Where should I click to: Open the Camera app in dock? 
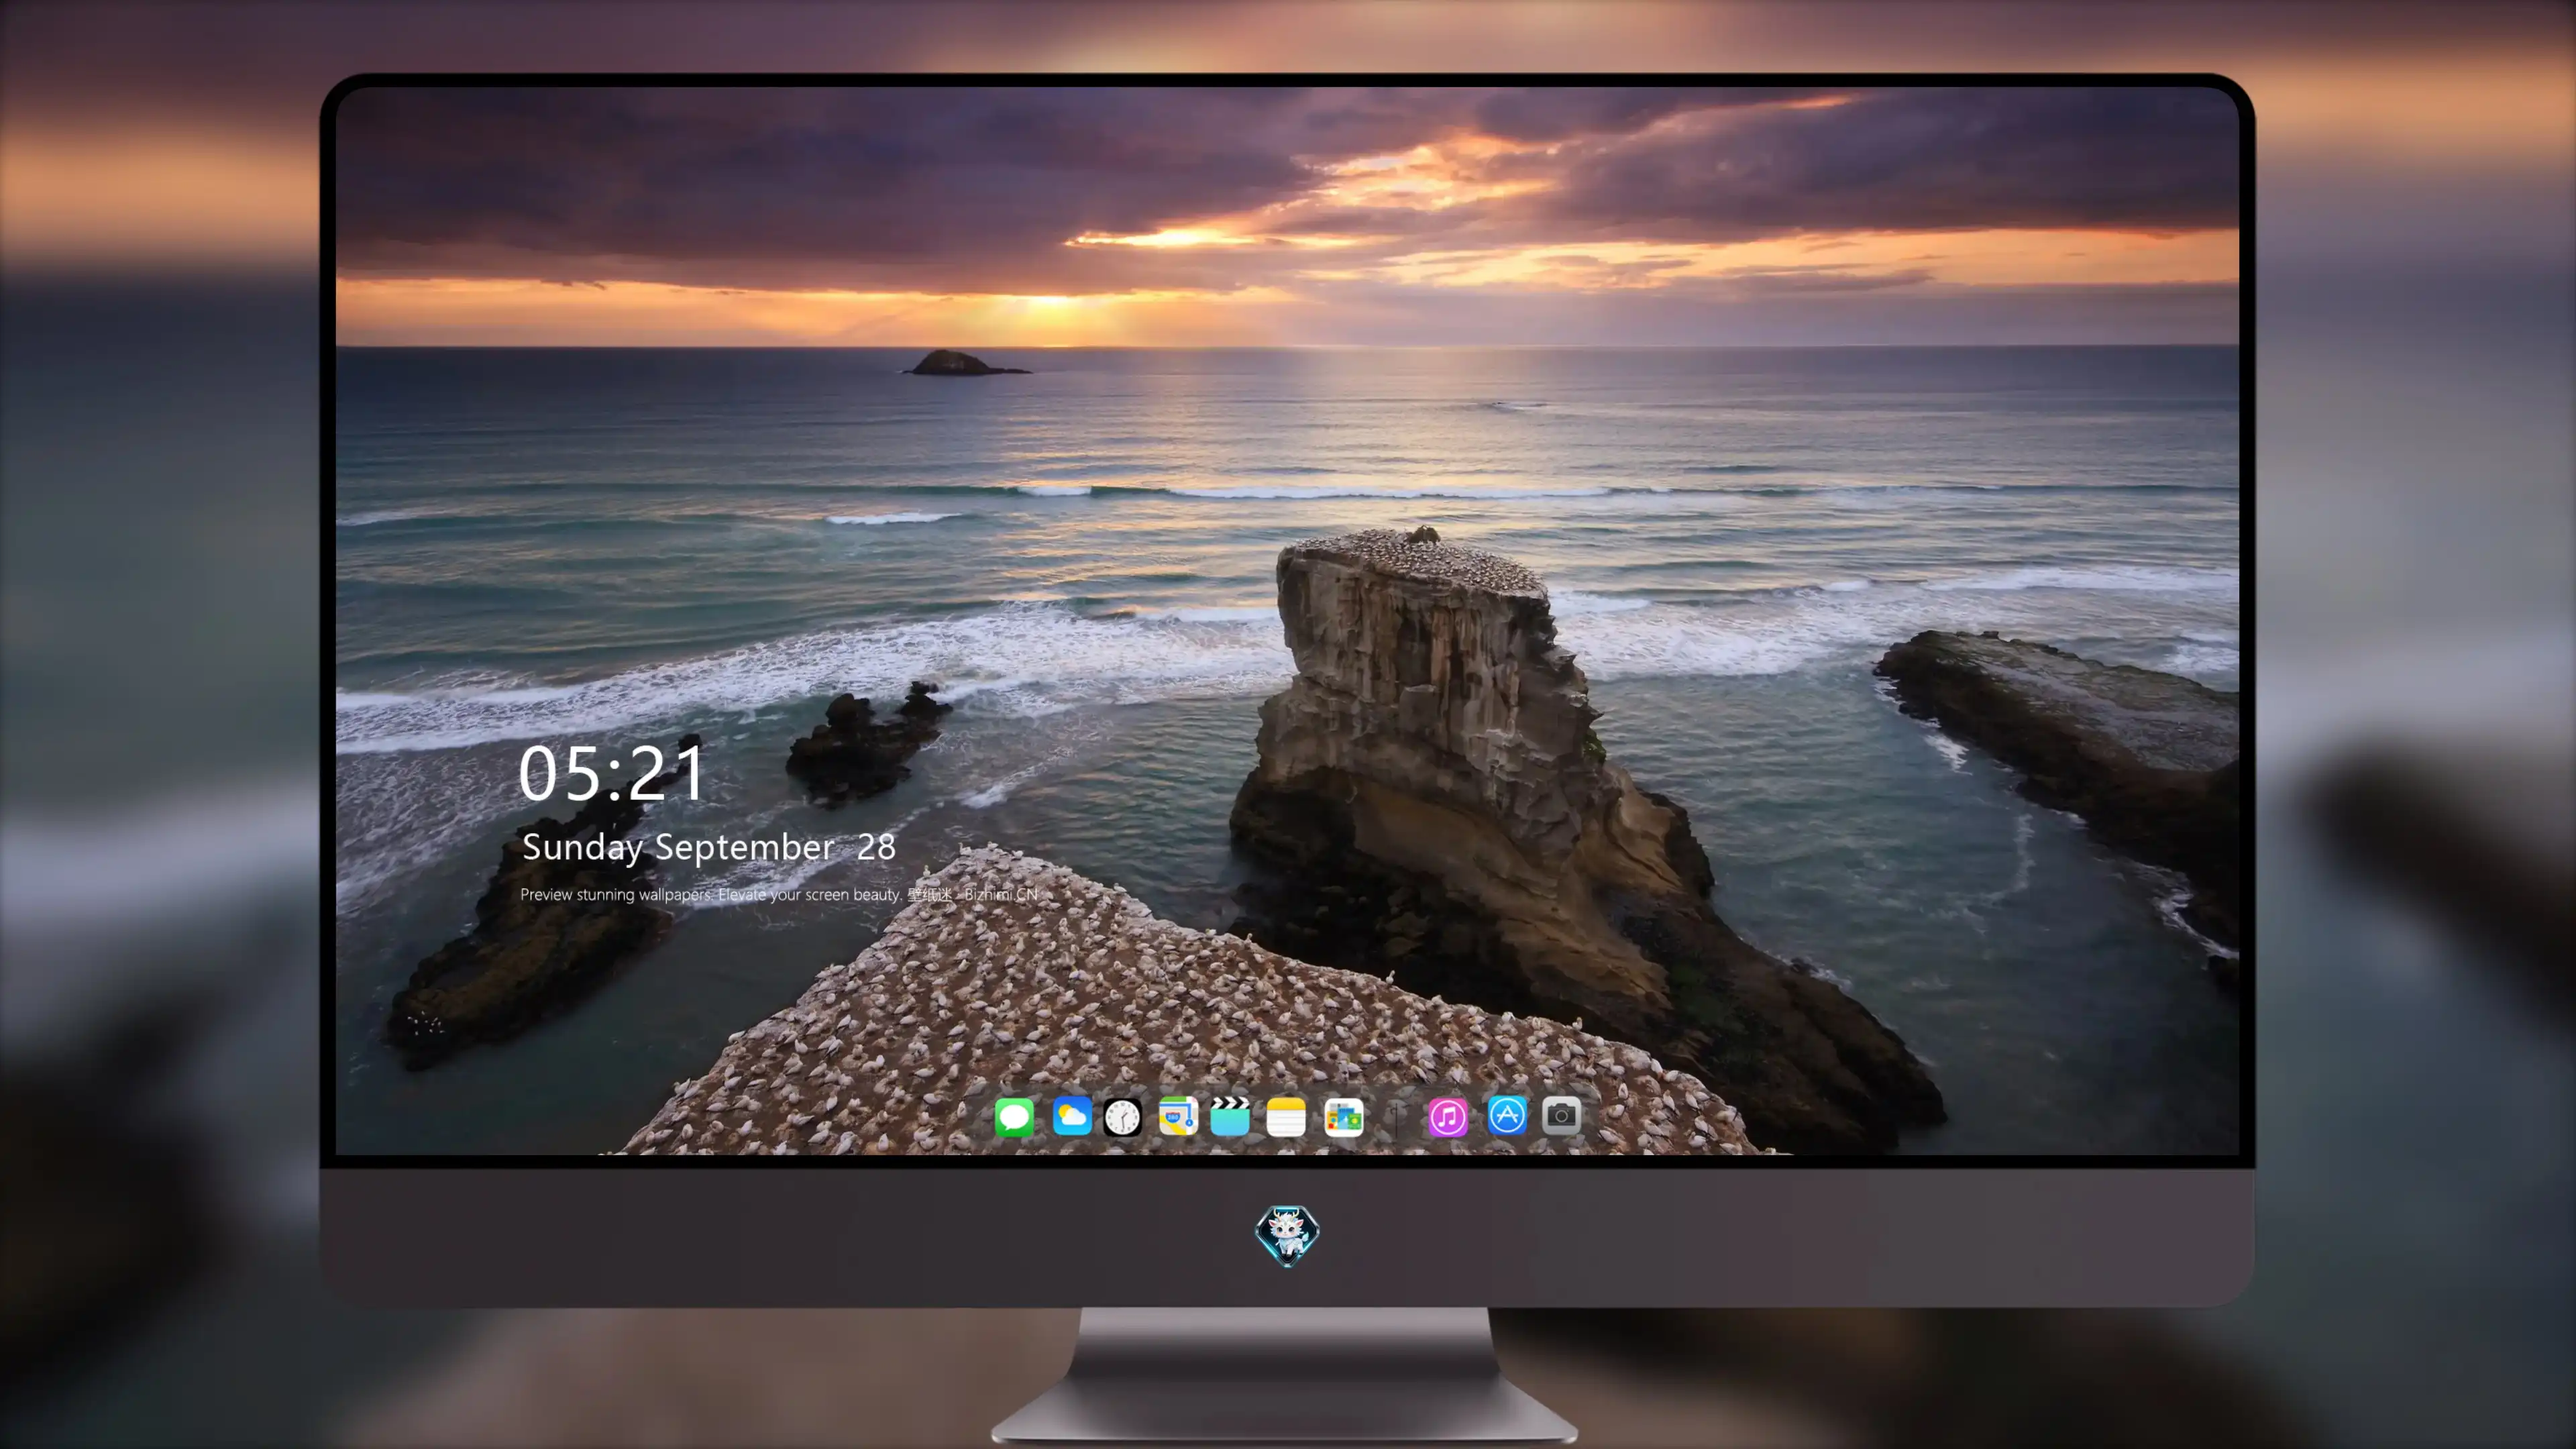tap(1561, 1115)
